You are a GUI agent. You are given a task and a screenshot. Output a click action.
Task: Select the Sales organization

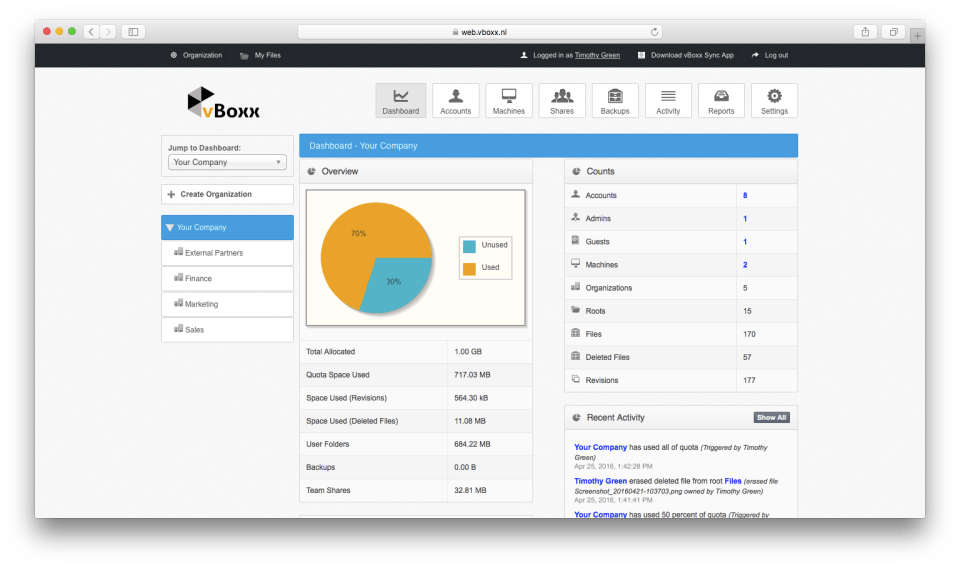point(227,329)
